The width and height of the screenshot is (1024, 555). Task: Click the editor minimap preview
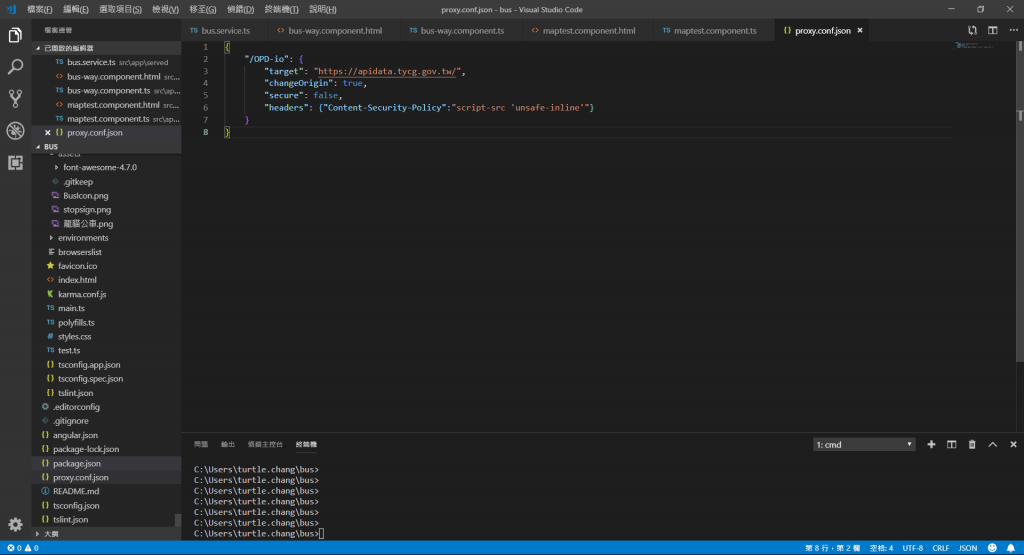click(x=974, y=46)
